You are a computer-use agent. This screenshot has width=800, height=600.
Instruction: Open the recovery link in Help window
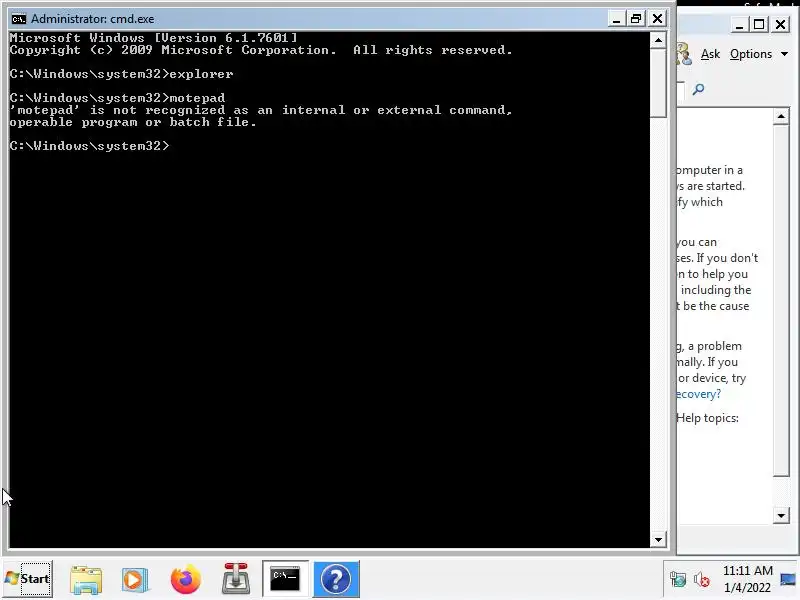tap(698, 394)
